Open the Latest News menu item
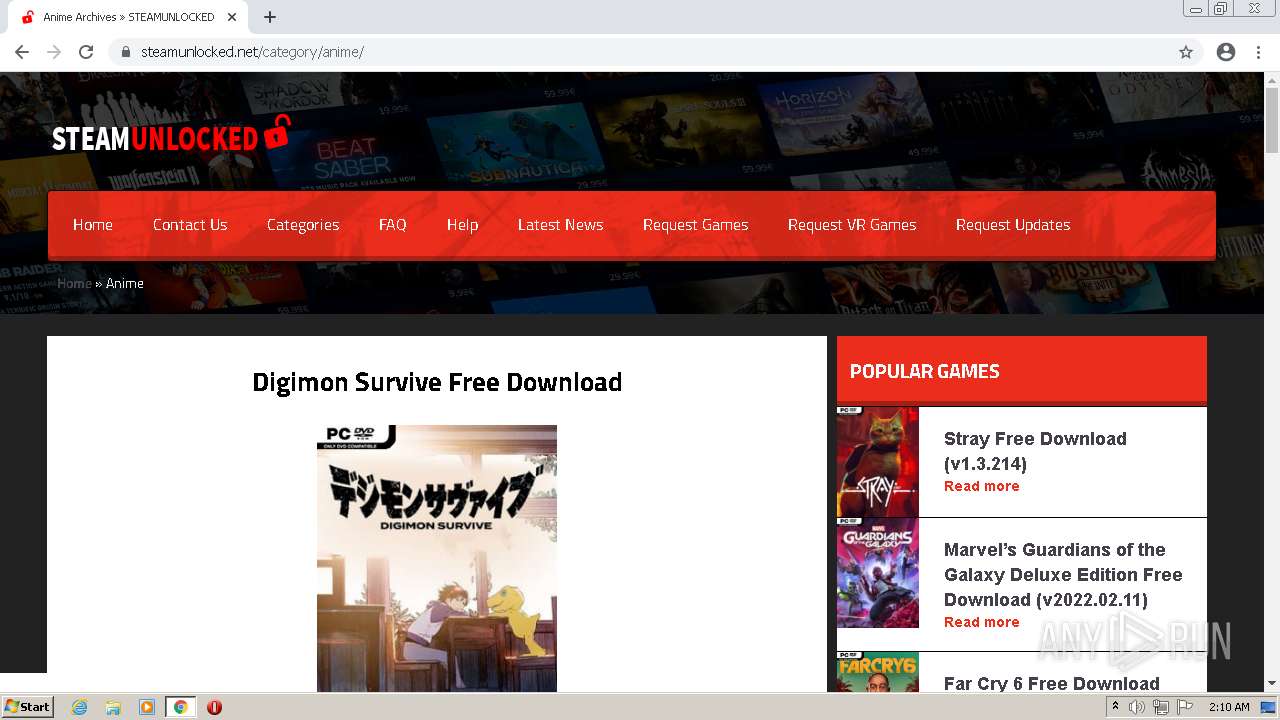Screen dimensions: 1280x720 pyautogui.click(x=560, y=225)
